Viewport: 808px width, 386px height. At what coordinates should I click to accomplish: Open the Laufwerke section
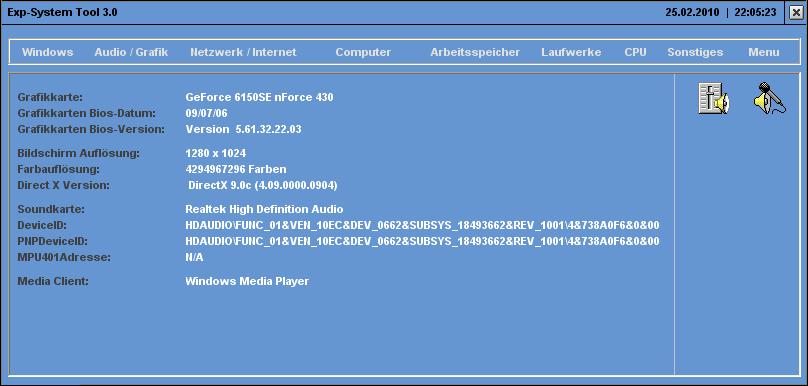pyautogui.click(x=571, y=52)
